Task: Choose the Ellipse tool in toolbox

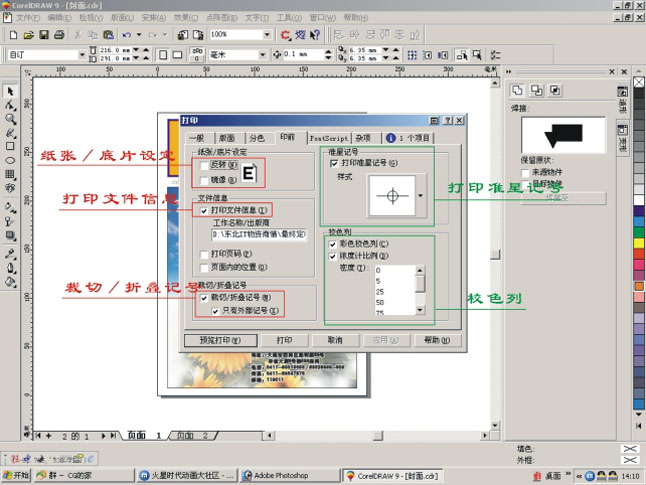Action: 10,158
